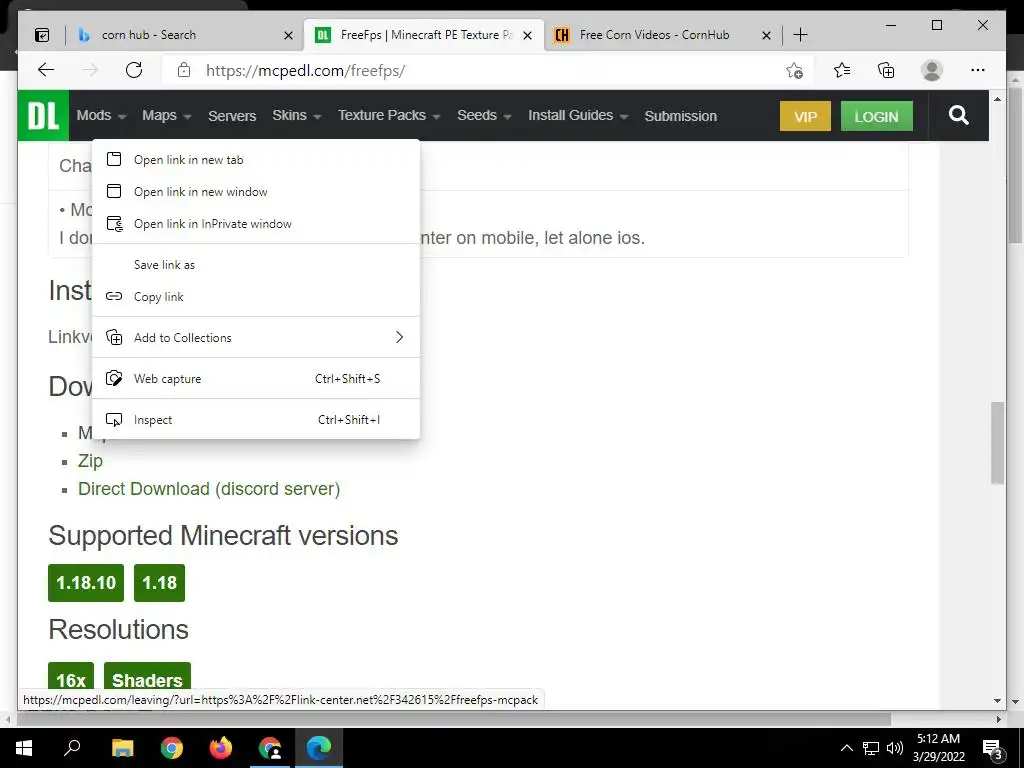Open the Favorites list icon
The image size is (1024, 768).
point(842,70)
